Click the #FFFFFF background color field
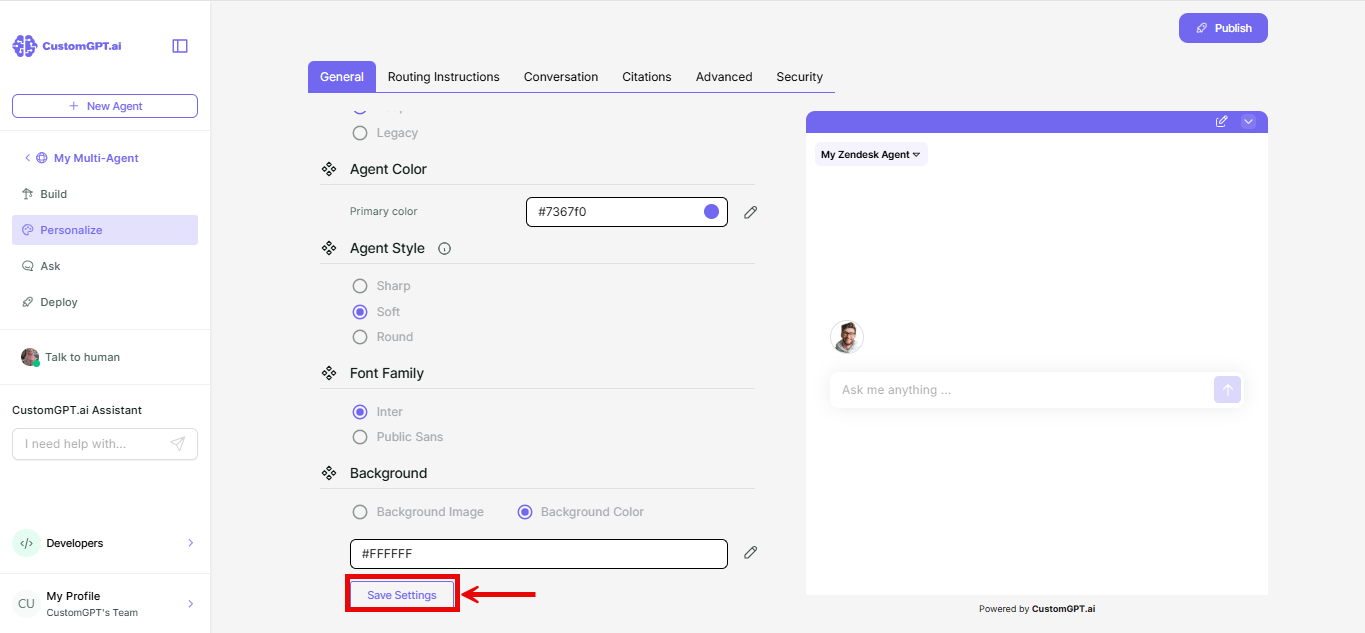Viewport: 1365px width, 633px height. [x=539, y=554]
